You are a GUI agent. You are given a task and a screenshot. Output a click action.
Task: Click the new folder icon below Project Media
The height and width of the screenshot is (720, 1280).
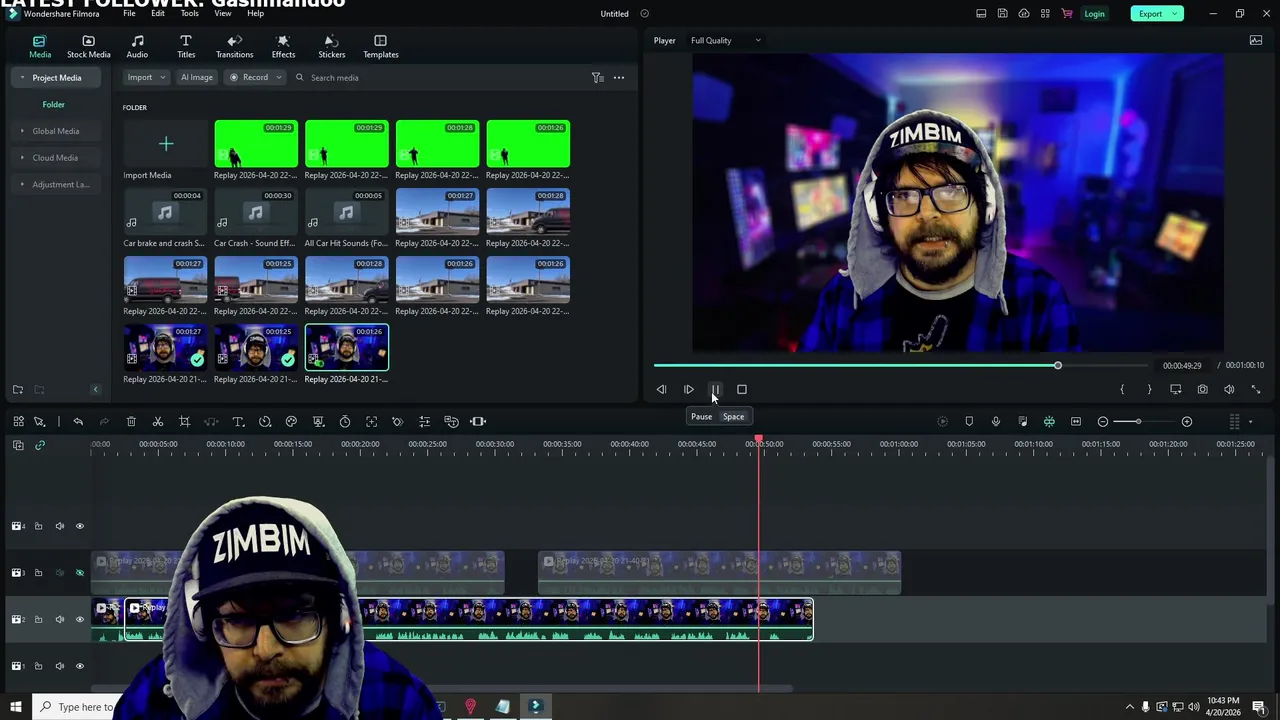(18, 390)
